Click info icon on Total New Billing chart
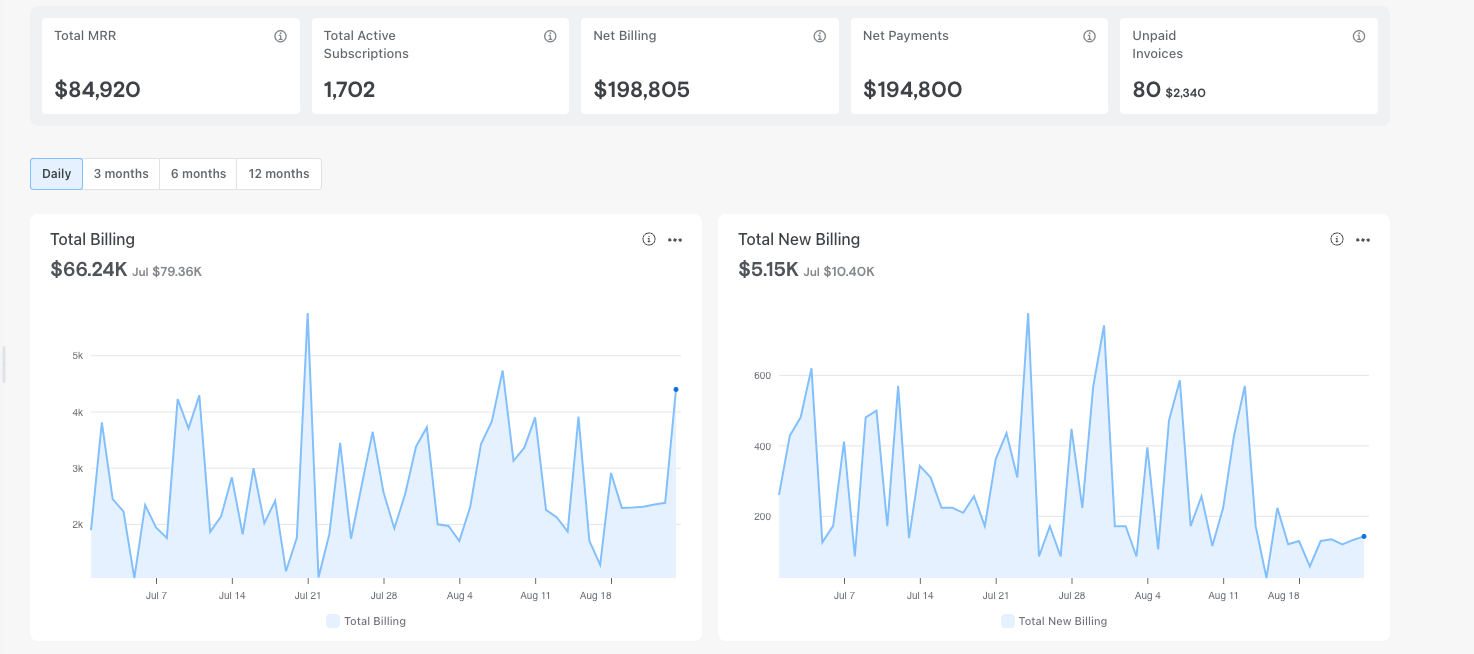Screen dimensions: 1474x654 (1336, 239)
